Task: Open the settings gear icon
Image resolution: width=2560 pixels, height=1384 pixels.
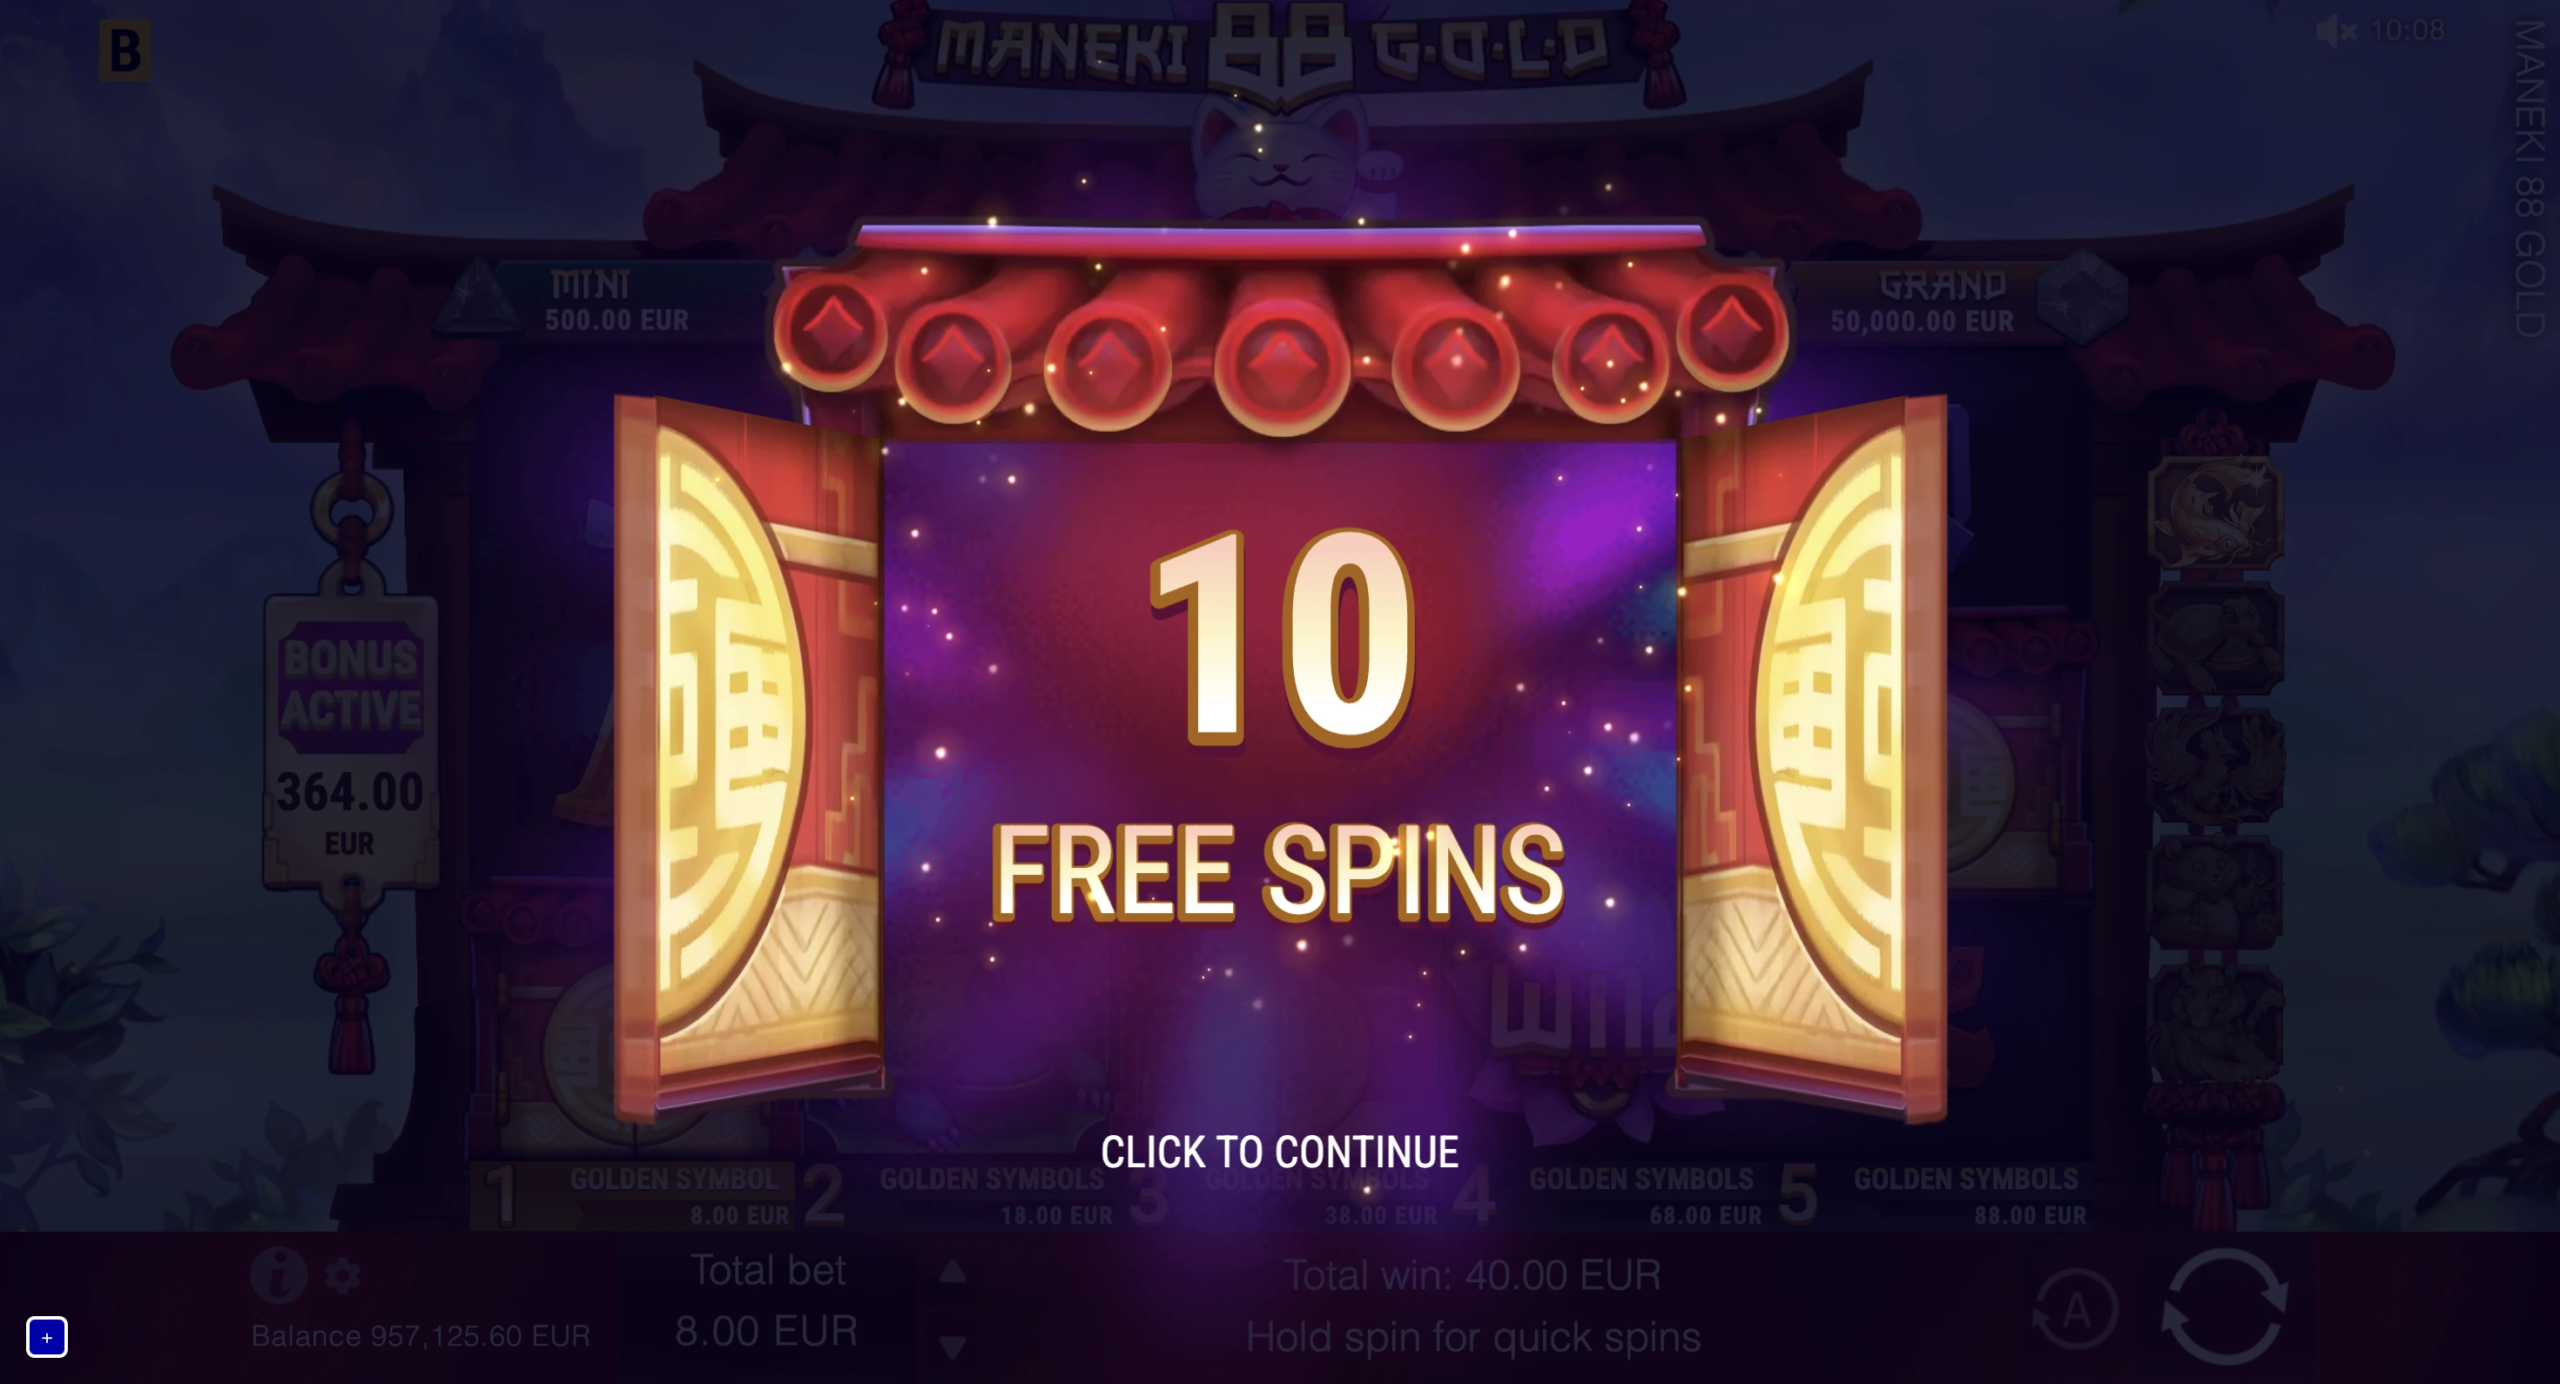Action: [343, 1277]
